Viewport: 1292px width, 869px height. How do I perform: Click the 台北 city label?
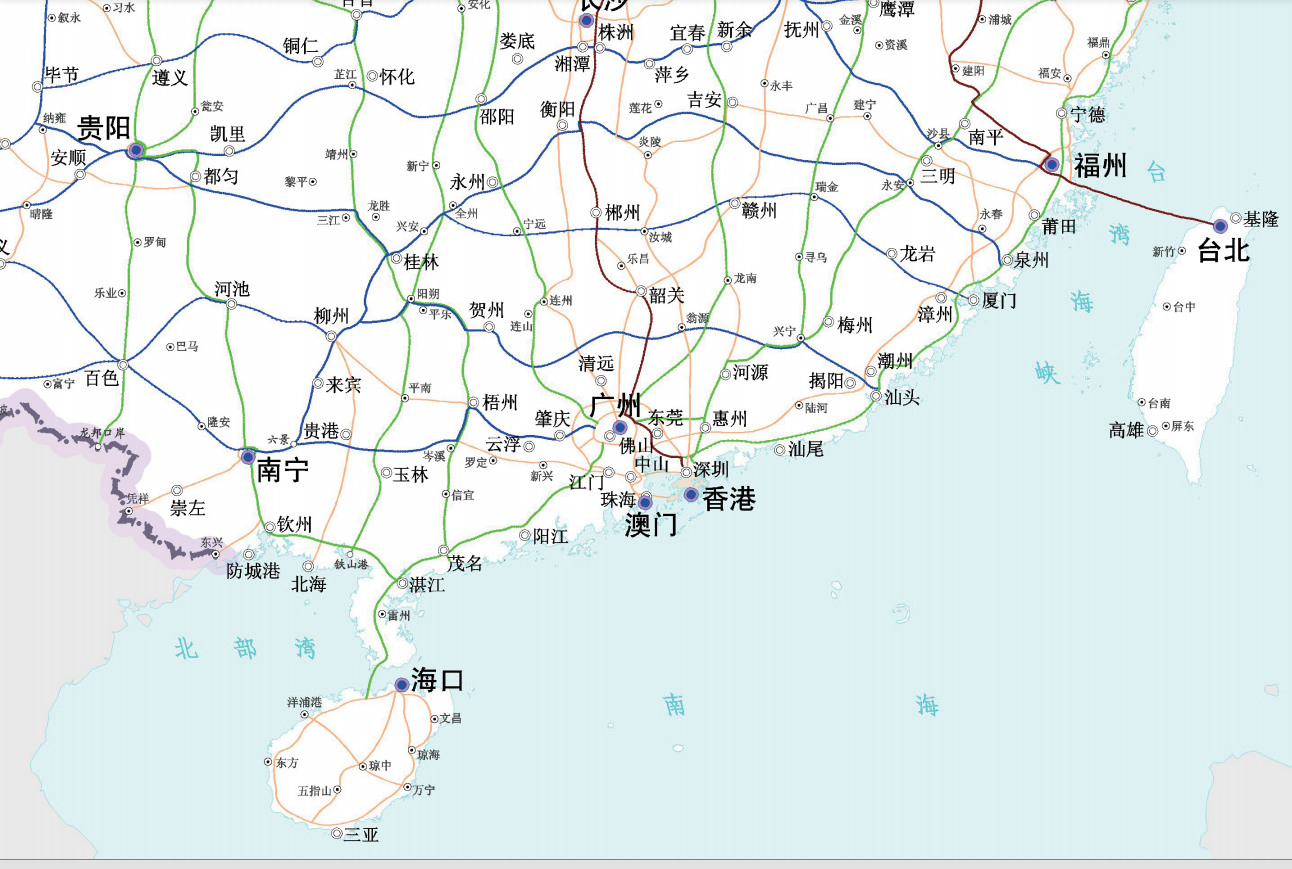tap(1224, 250)
